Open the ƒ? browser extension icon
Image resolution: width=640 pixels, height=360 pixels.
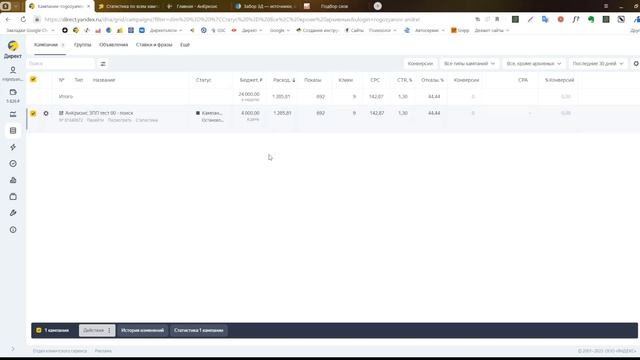tap(576, 19)
